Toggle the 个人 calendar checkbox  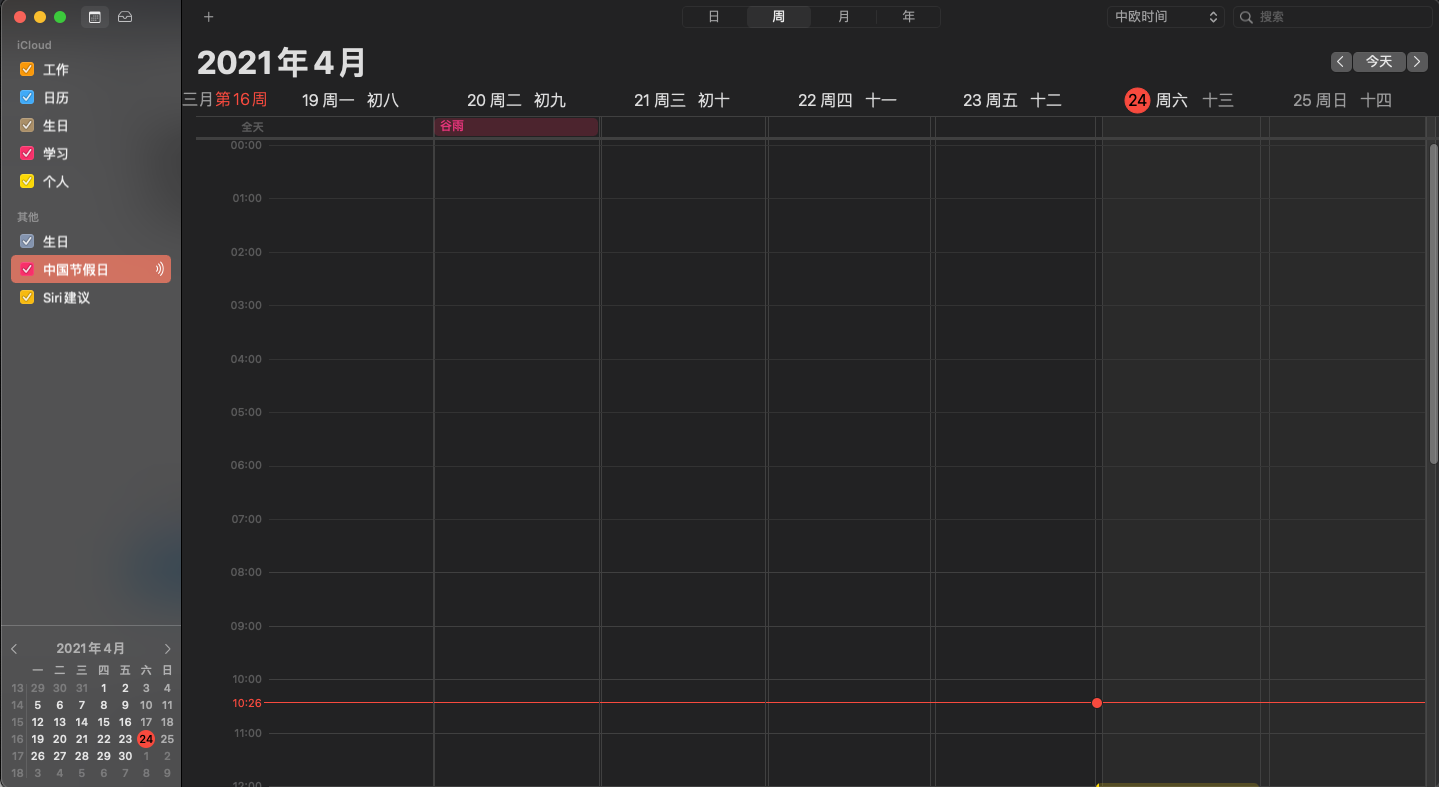[x=27, y=182]
